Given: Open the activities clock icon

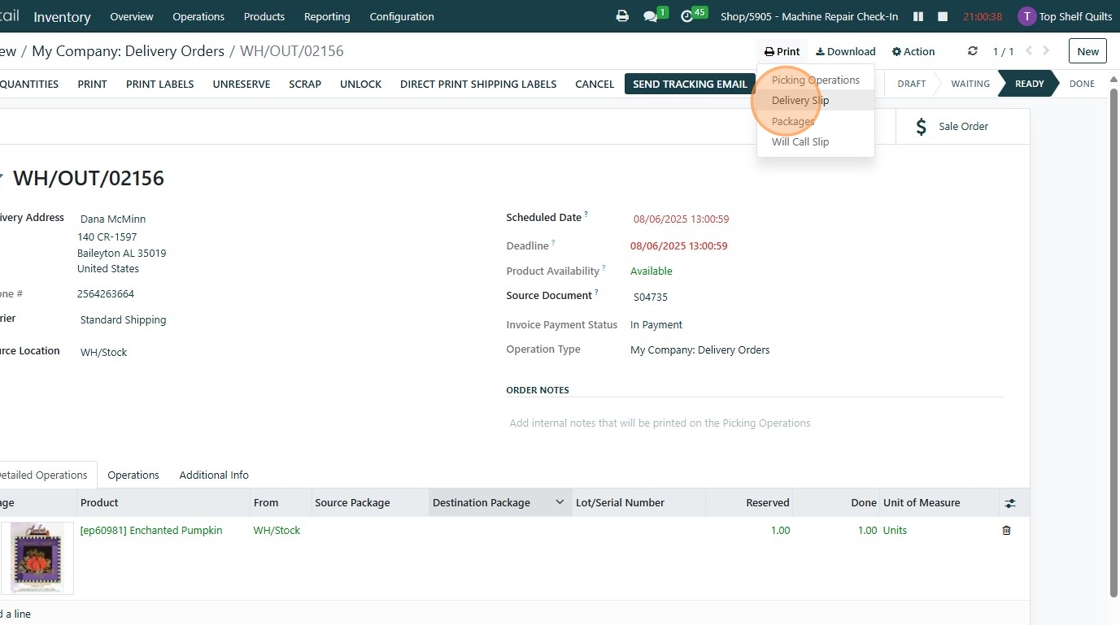Looking at the screenshot, I should (687, 16).
